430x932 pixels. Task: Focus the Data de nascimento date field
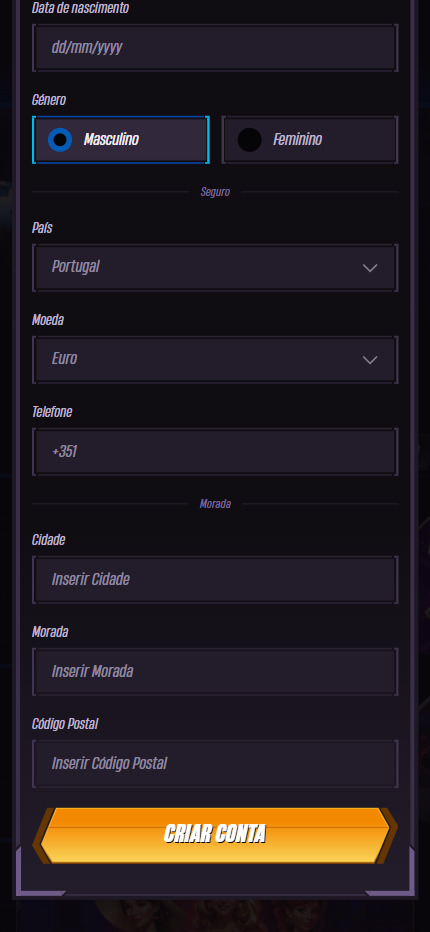pyautogui.click(x=215, y=48)
